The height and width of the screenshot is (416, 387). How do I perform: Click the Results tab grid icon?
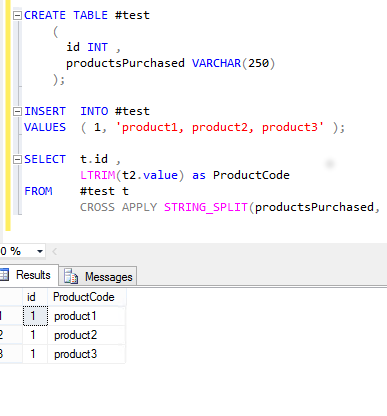4,275
